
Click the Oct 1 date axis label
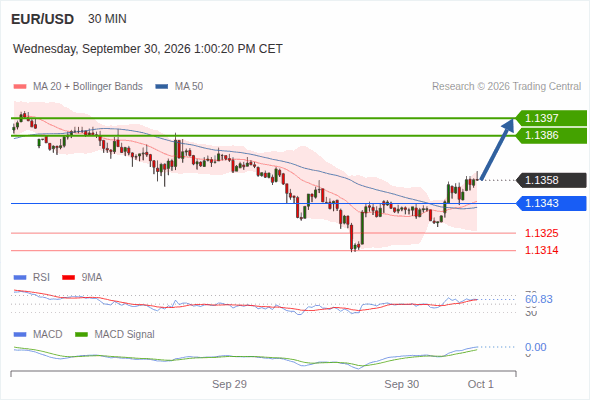[x=481, y=384]
